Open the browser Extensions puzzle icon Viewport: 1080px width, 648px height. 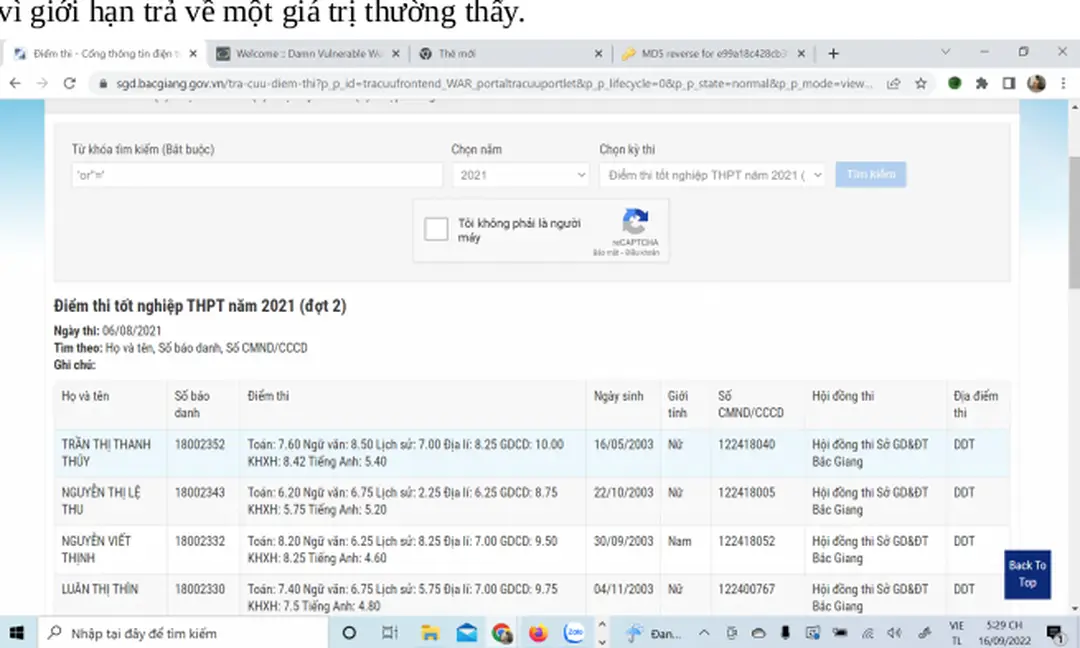981,84
